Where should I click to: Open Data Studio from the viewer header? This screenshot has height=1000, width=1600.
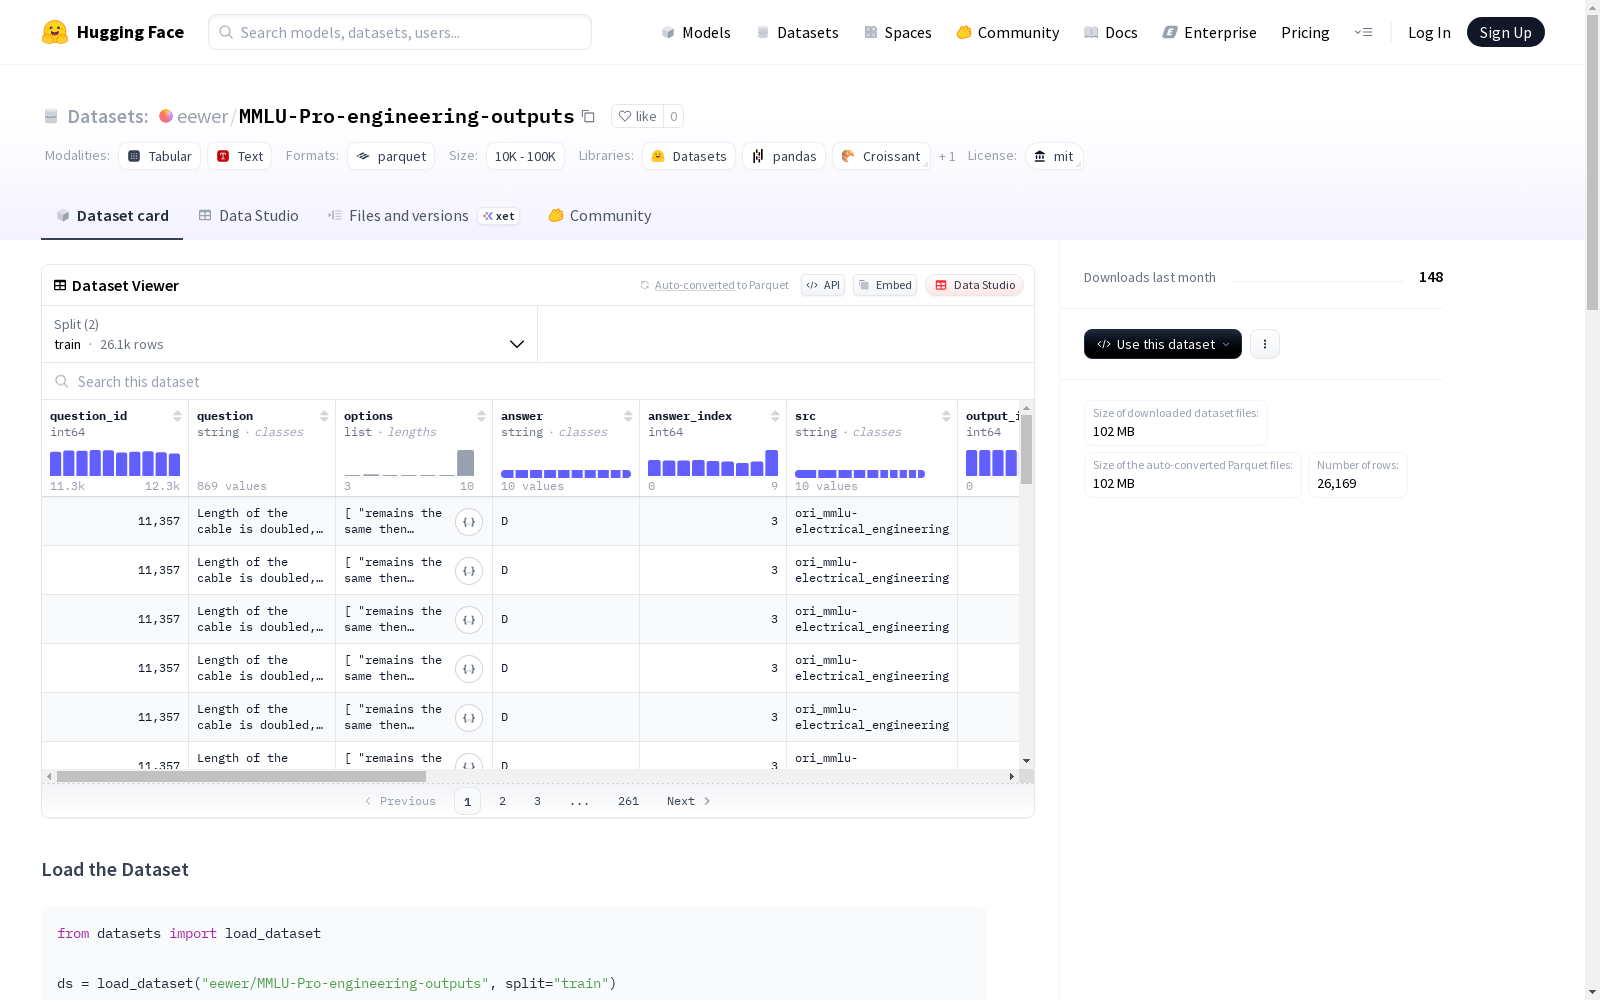(x=974, y=285)
